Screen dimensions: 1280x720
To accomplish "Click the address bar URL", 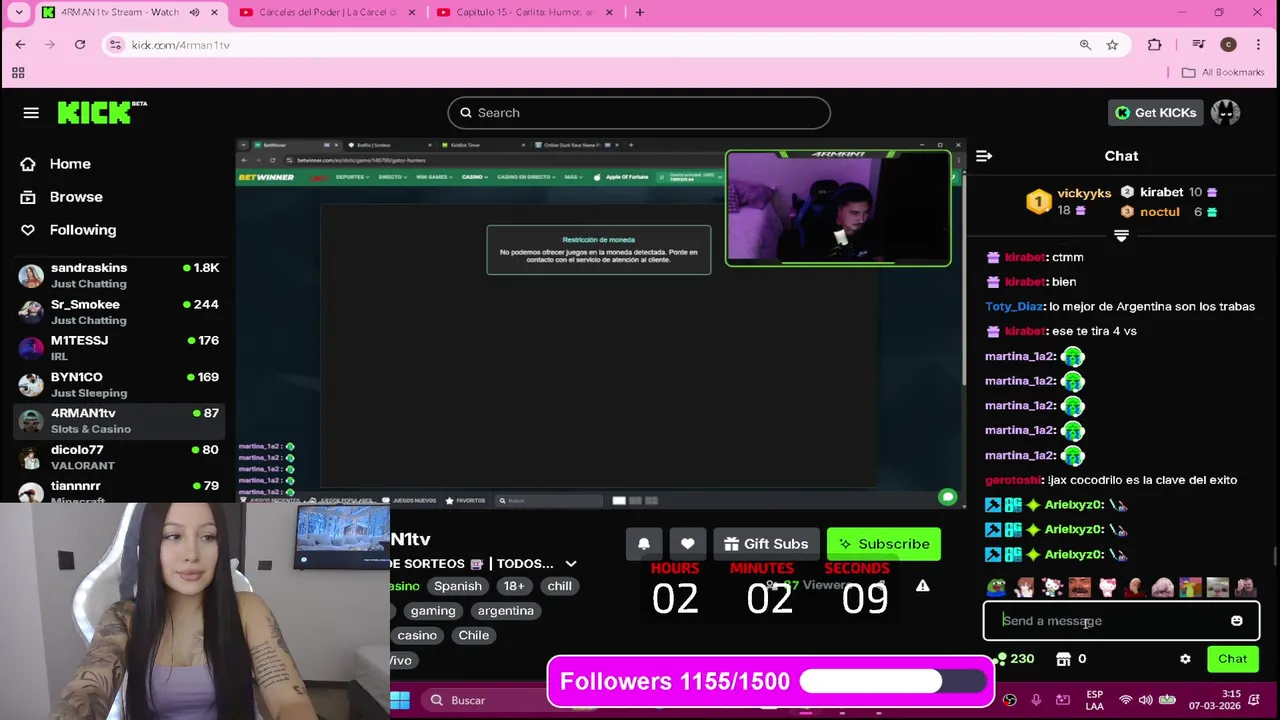I will pos(181,45).
